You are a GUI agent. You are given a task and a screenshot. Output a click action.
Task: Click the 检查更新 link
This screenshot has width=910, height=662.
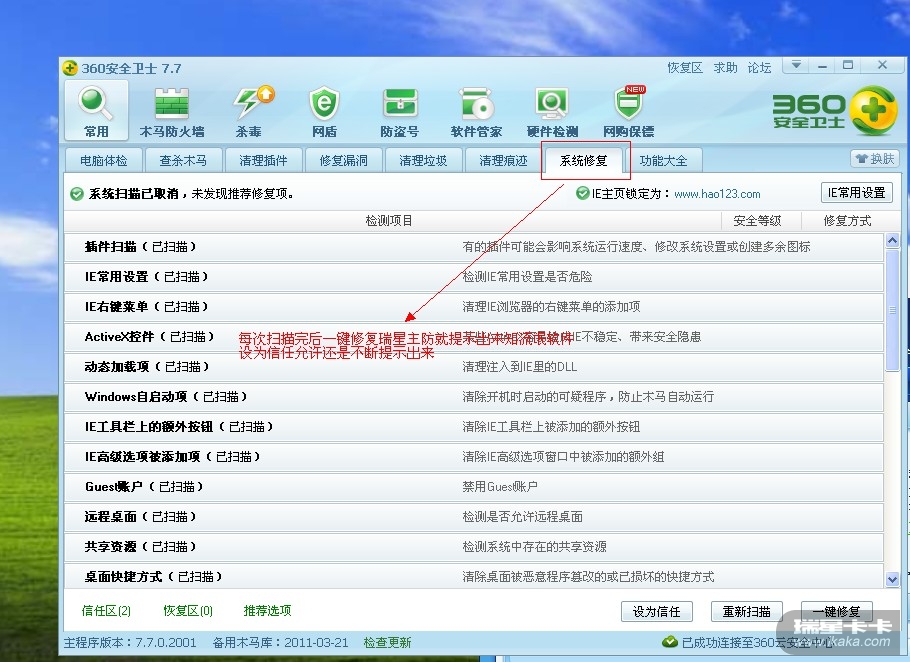(x=387, y=642)
